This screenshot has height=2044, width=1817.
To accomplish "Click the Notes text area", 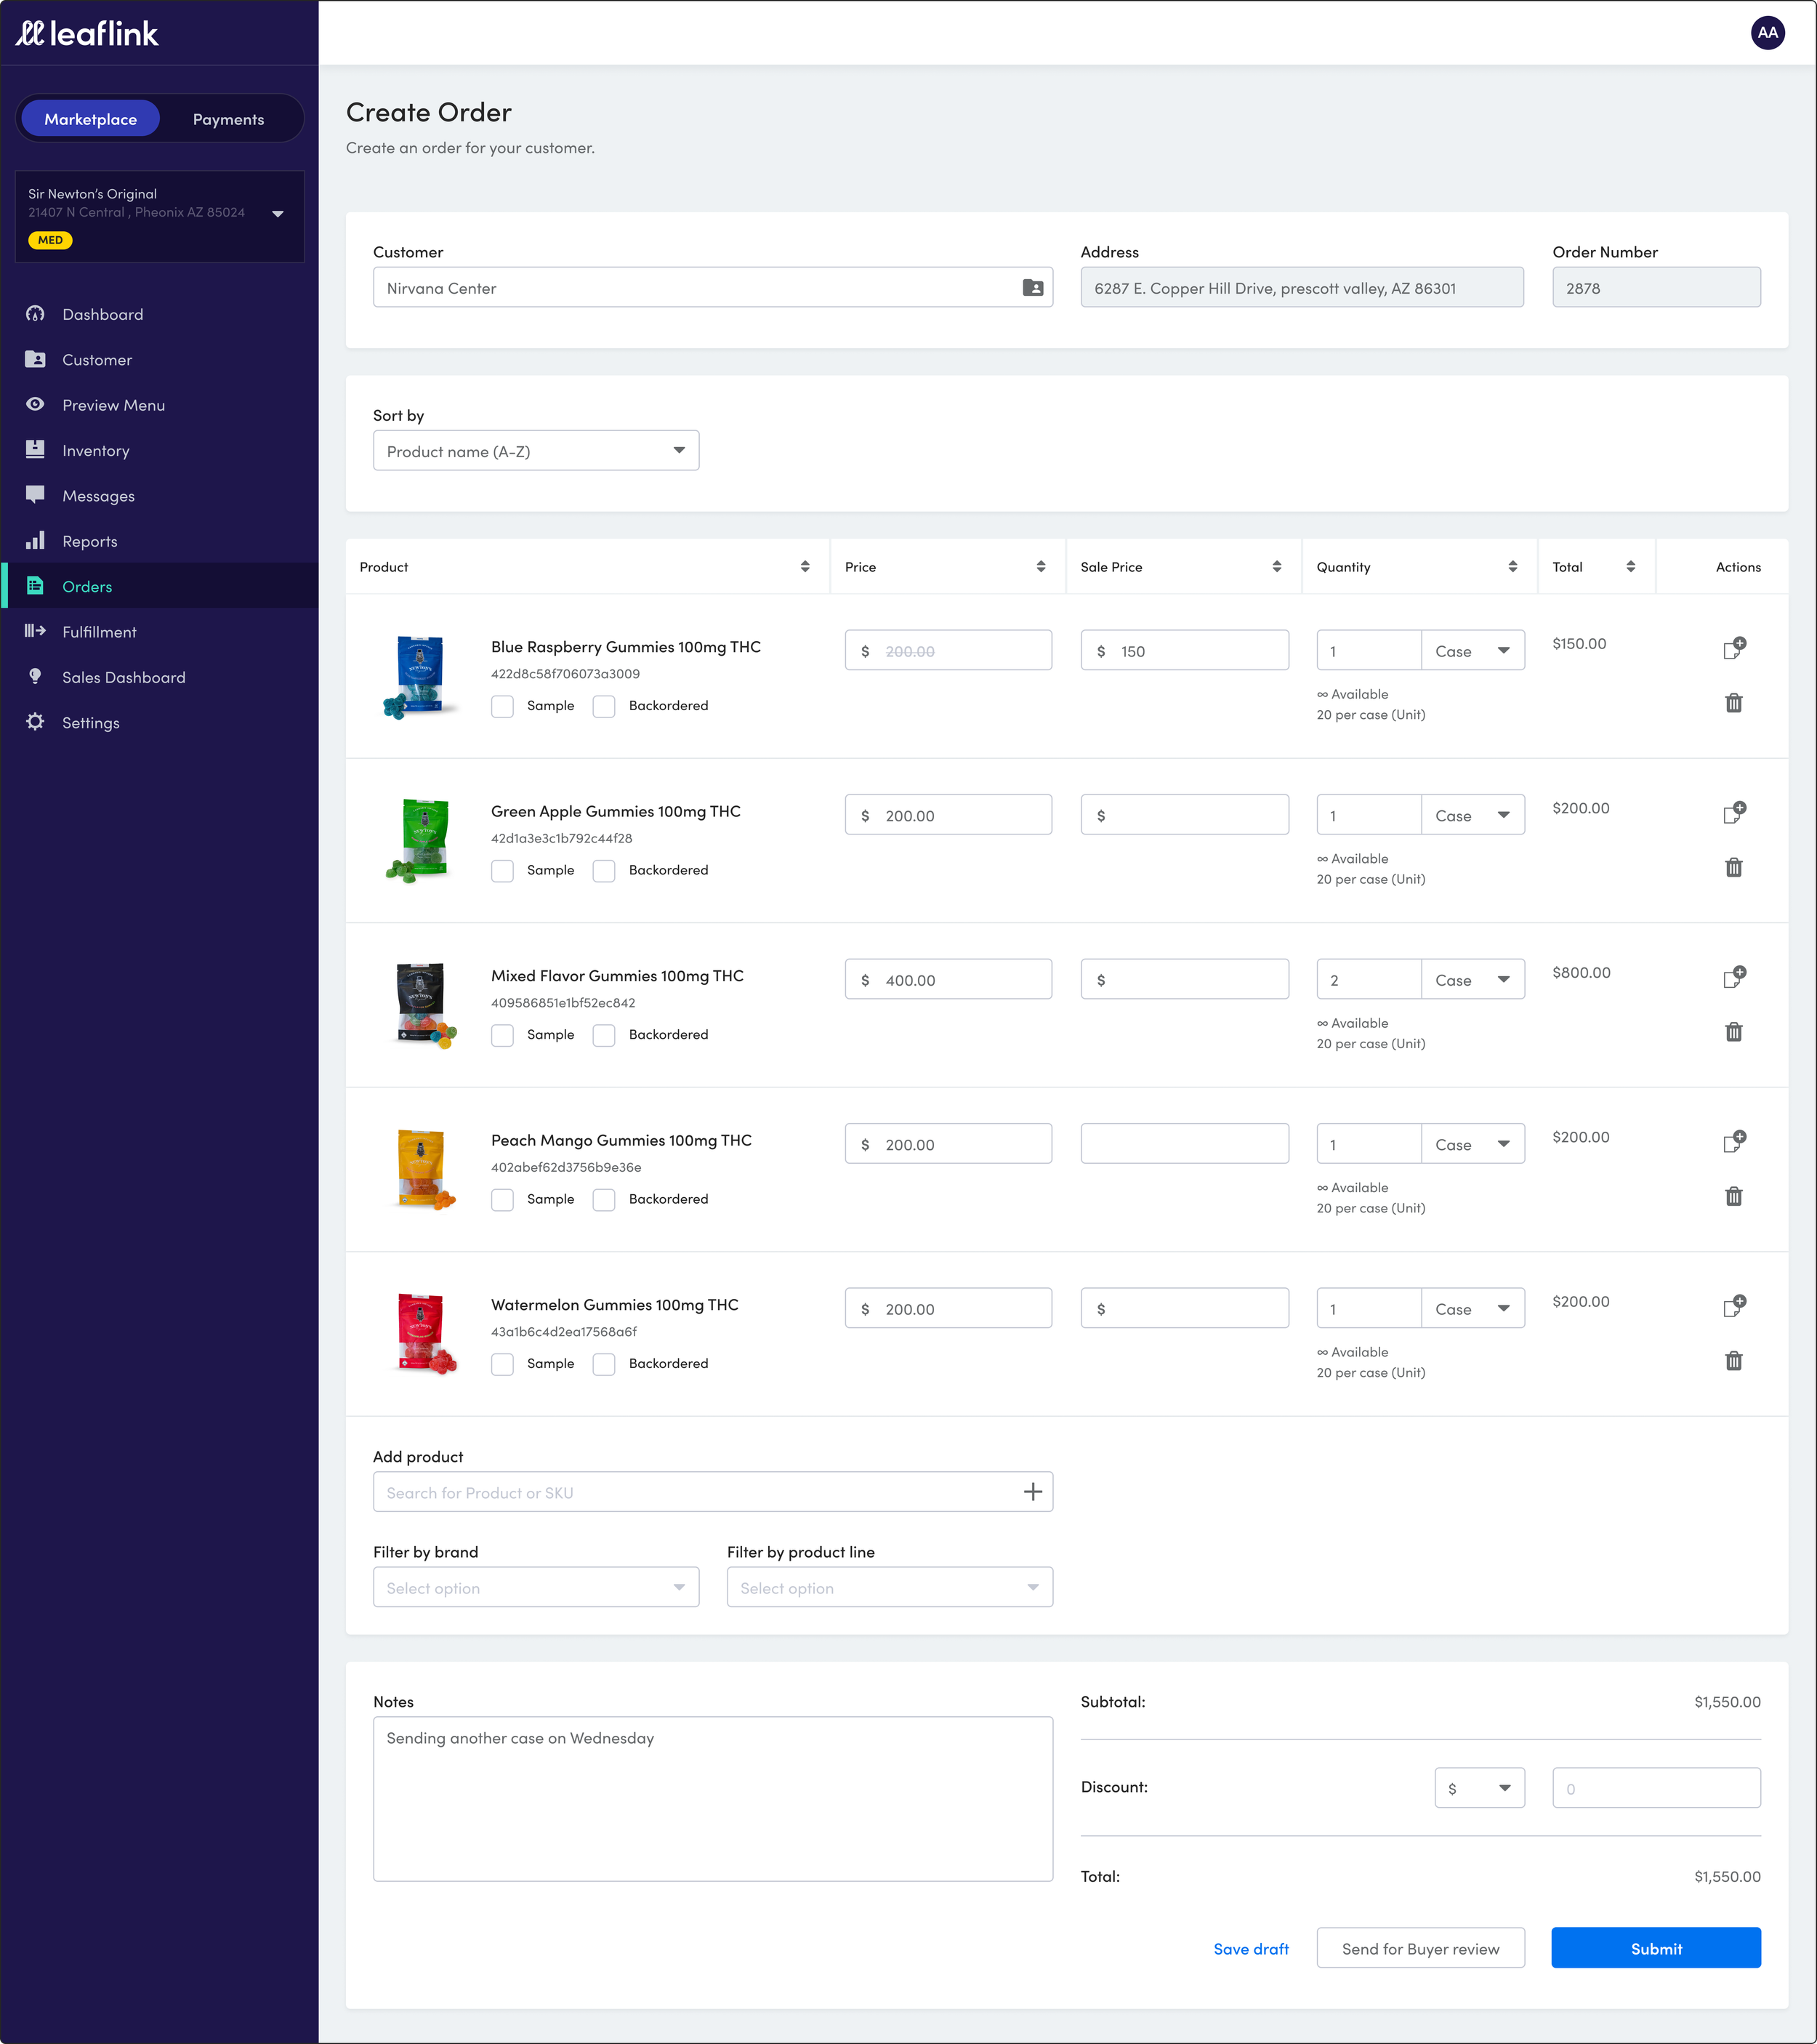I will (712, 1799).
